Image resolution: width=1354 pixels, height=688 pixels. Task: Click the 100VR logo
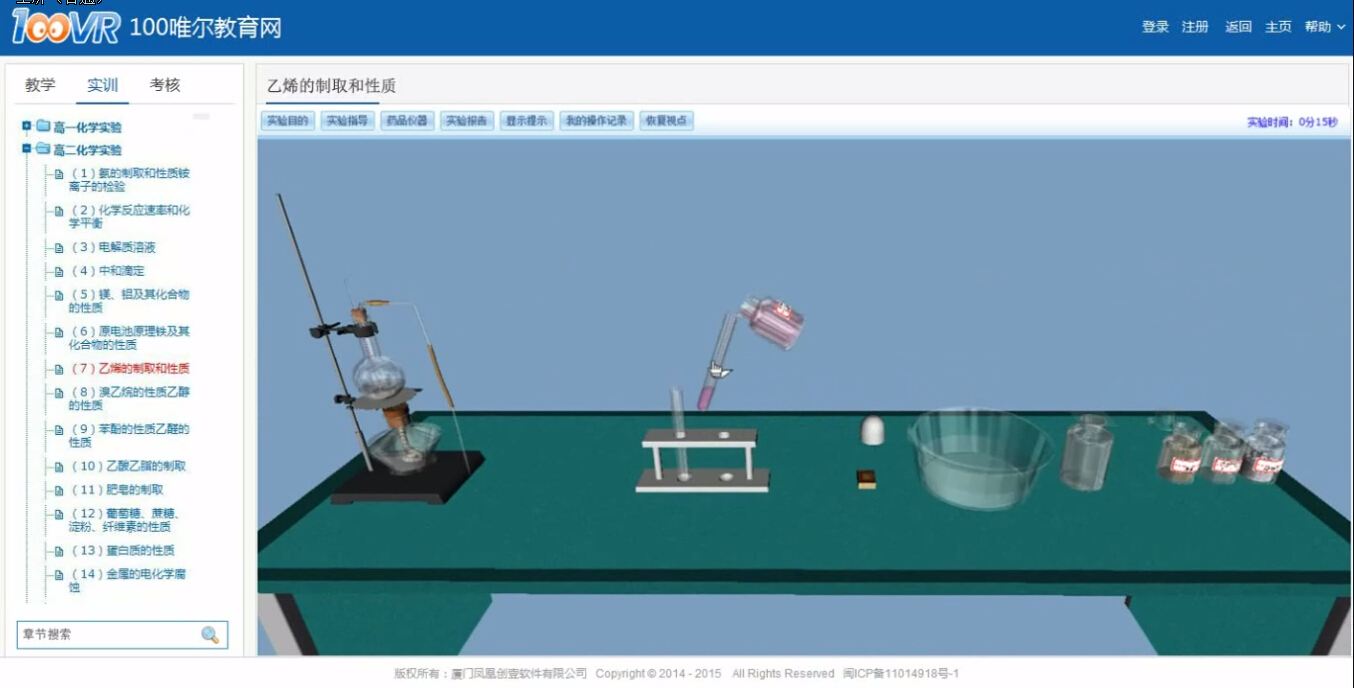coord(66,27)
